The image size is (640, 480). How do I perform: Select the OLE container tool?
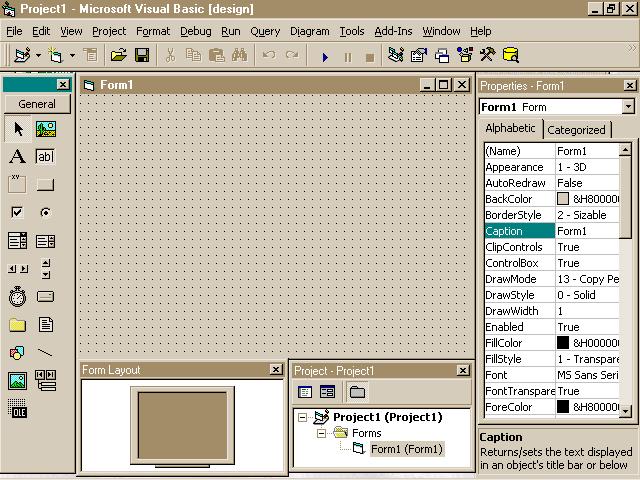(x=18, y=409)
